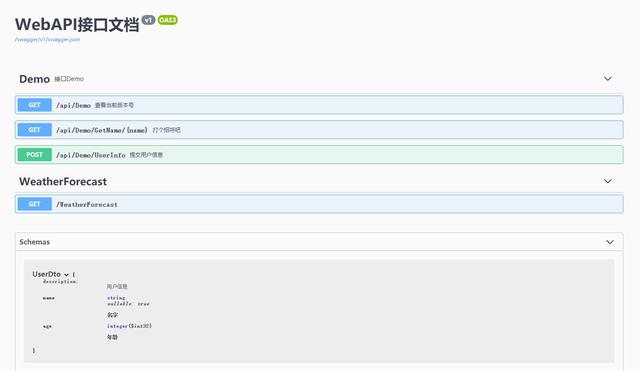Click the Schemas panel title
This screenshot has height=371, width=640.
(x=34, y=242)
